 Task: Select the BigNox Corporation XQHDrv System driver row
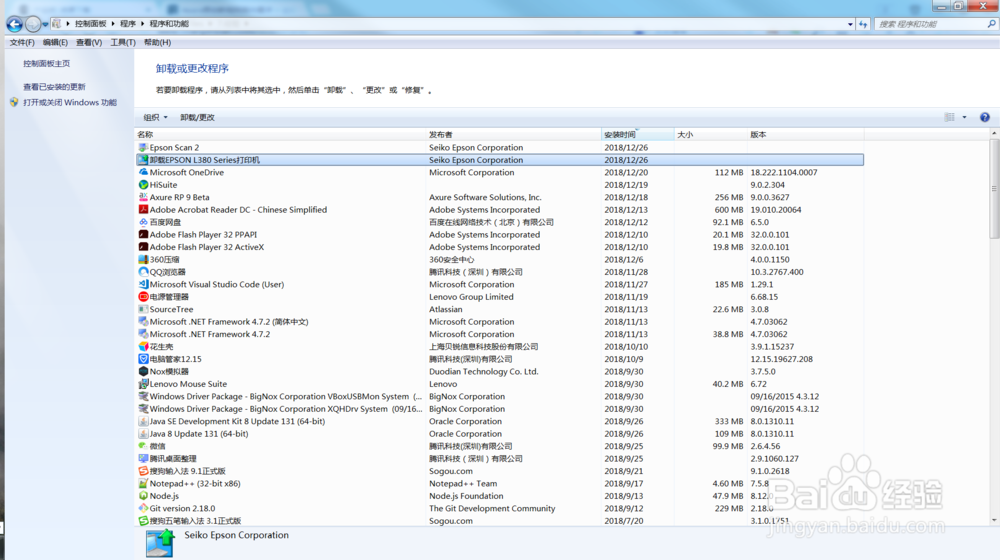(x=500, y=409)
